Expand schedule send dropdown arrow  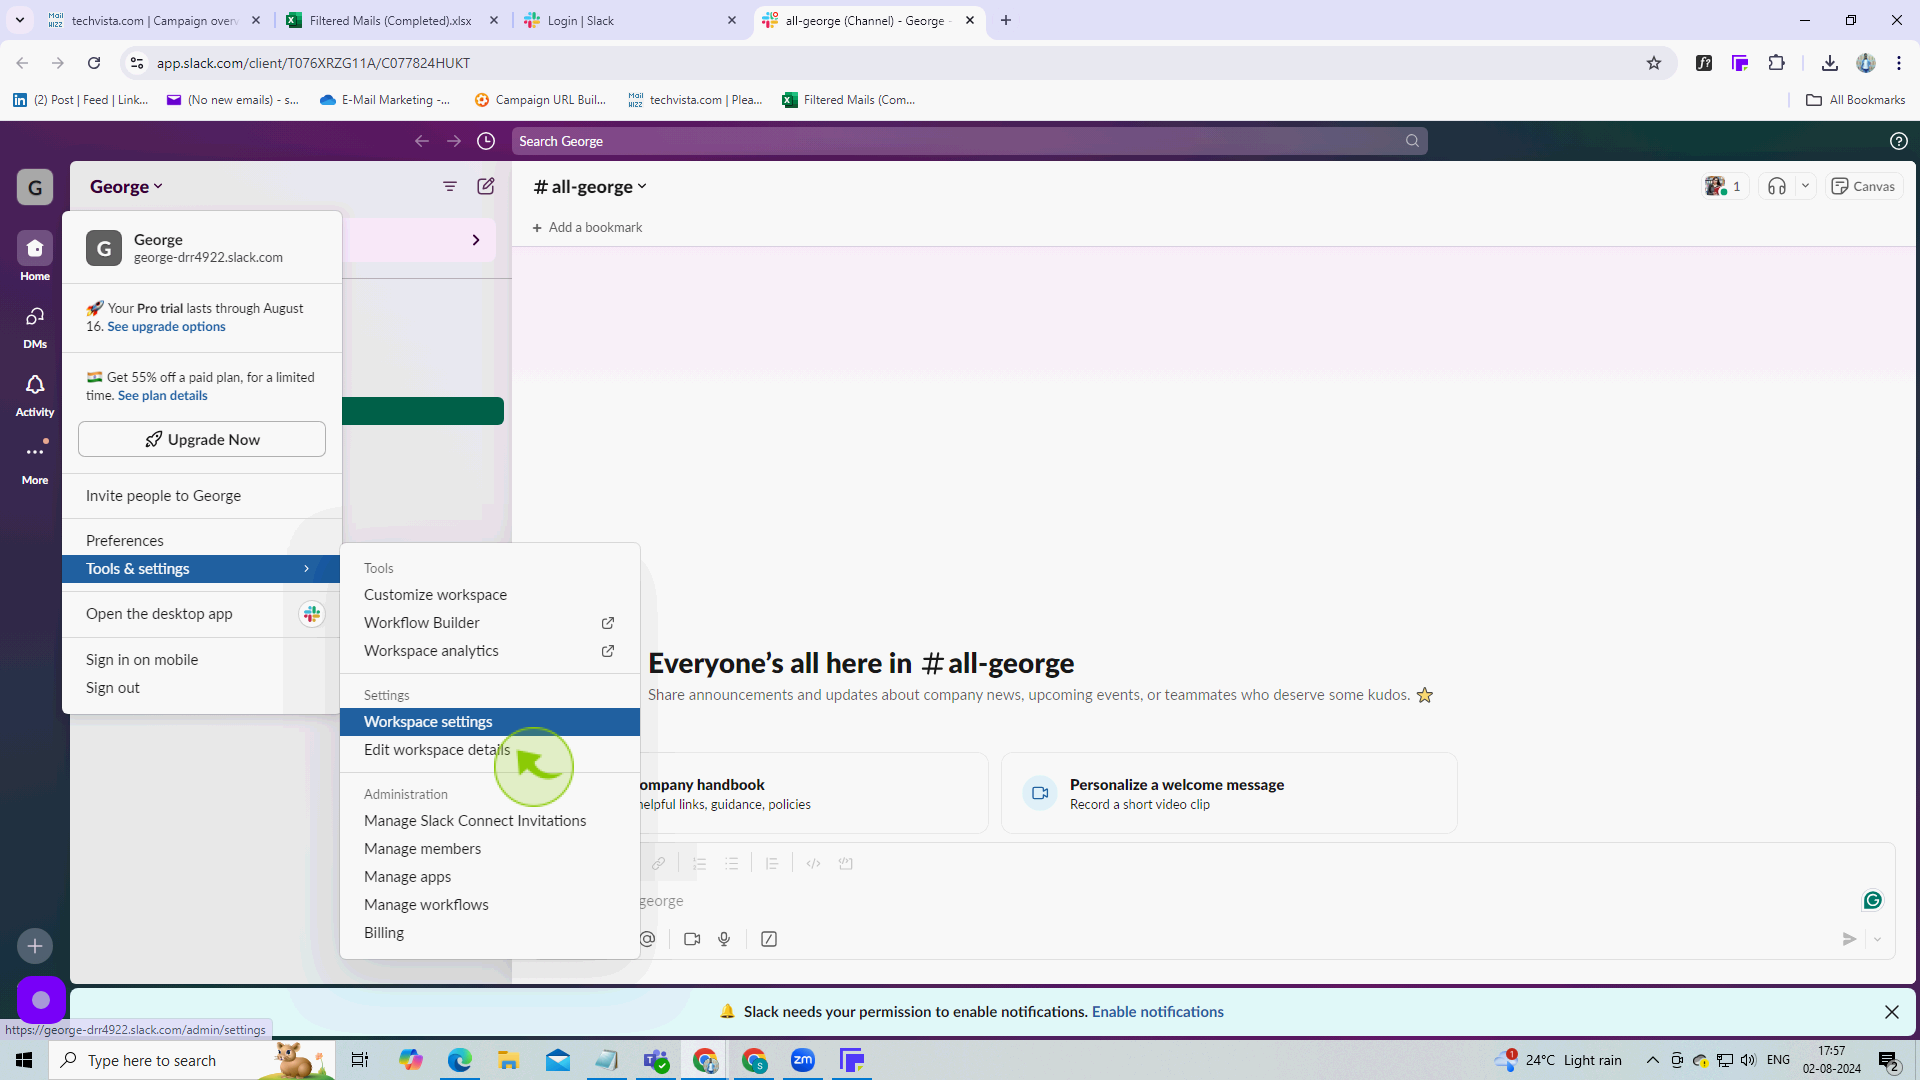pos(1878,939)
